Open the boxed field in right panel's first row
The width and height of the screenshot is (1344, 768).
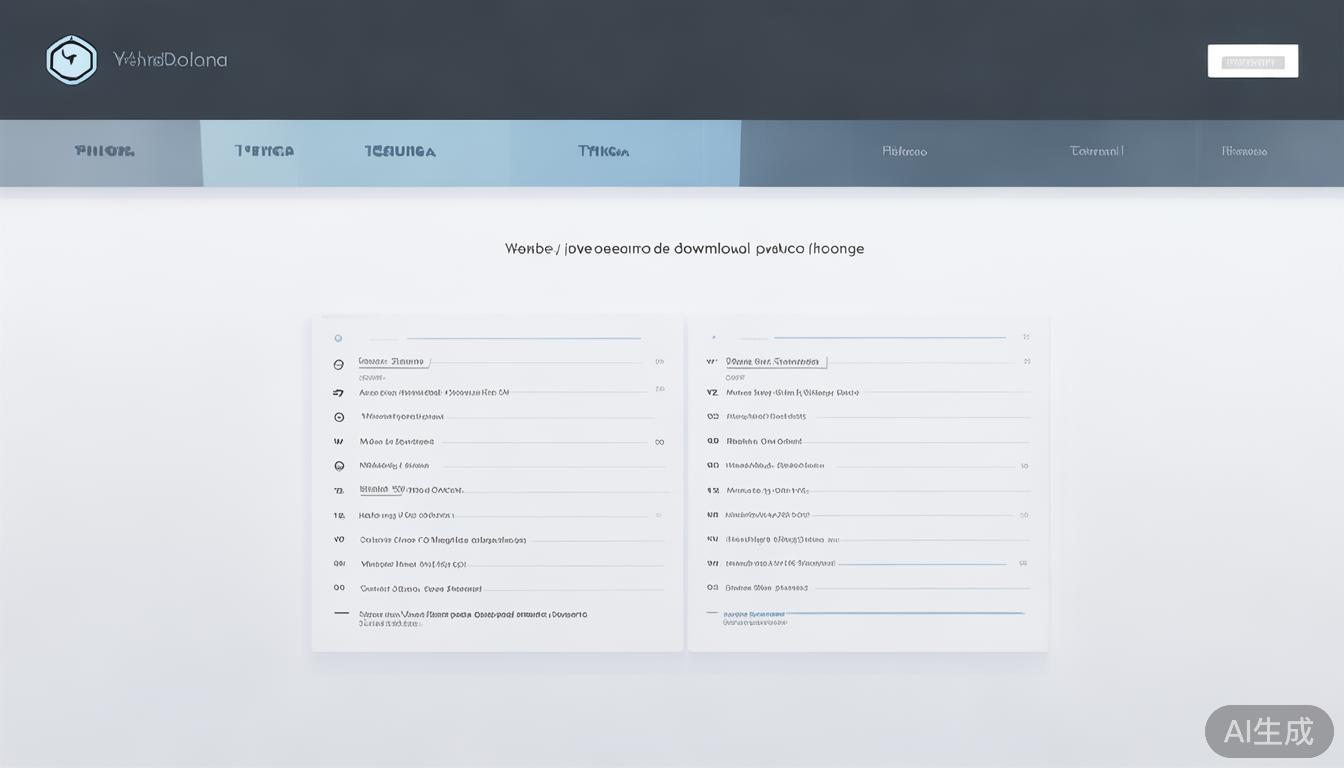(775, 361)
